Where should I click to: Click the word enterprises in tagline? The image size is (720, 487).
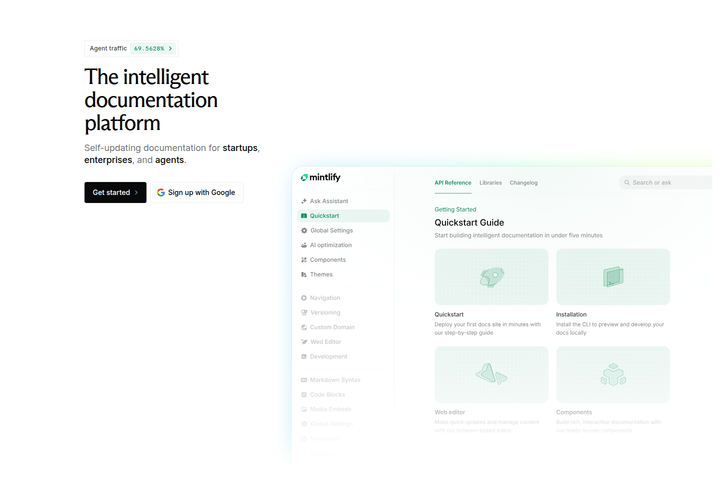pos(108,160)
